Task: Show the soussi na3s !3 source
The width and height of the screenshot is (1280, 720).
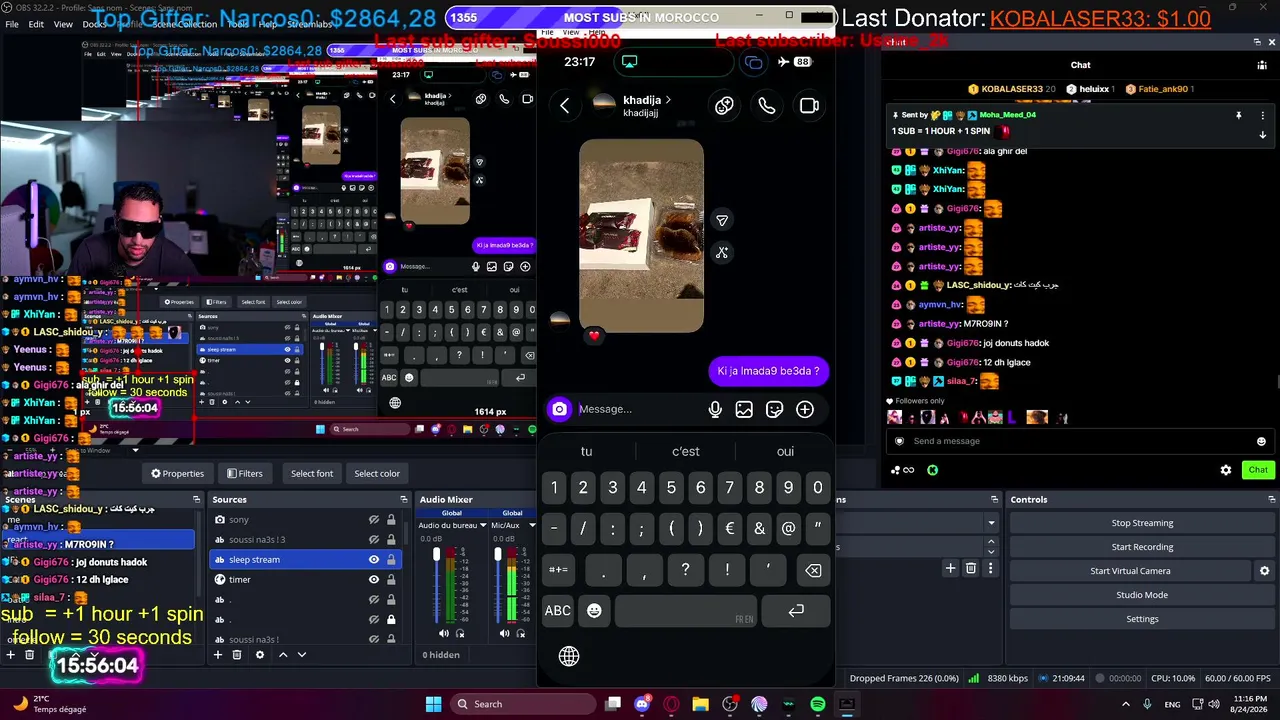Action: pyautogui.click(x=374, y=540)
